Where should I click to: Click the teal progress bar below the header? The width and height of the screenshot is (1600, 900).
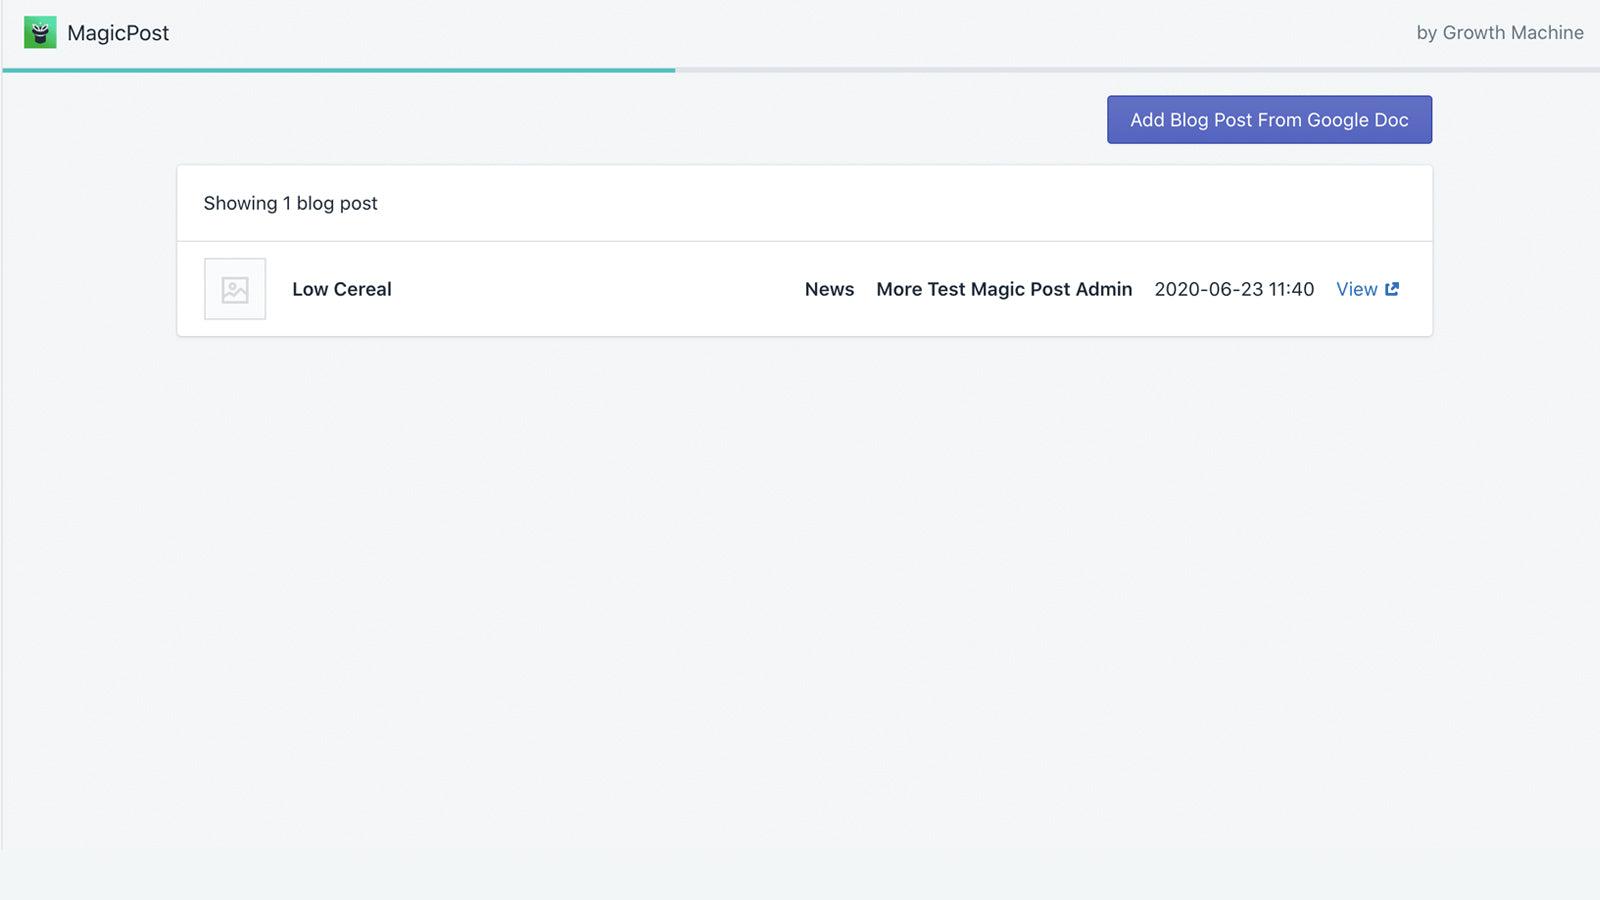coord(338,71)
